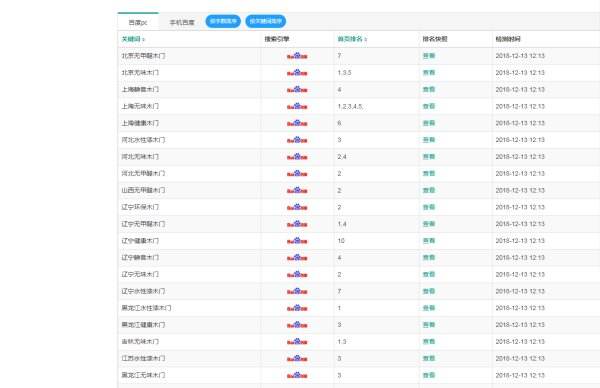Click the 搜索引擎 column header
Screen dimensions: 600x388
coord(277,39)
